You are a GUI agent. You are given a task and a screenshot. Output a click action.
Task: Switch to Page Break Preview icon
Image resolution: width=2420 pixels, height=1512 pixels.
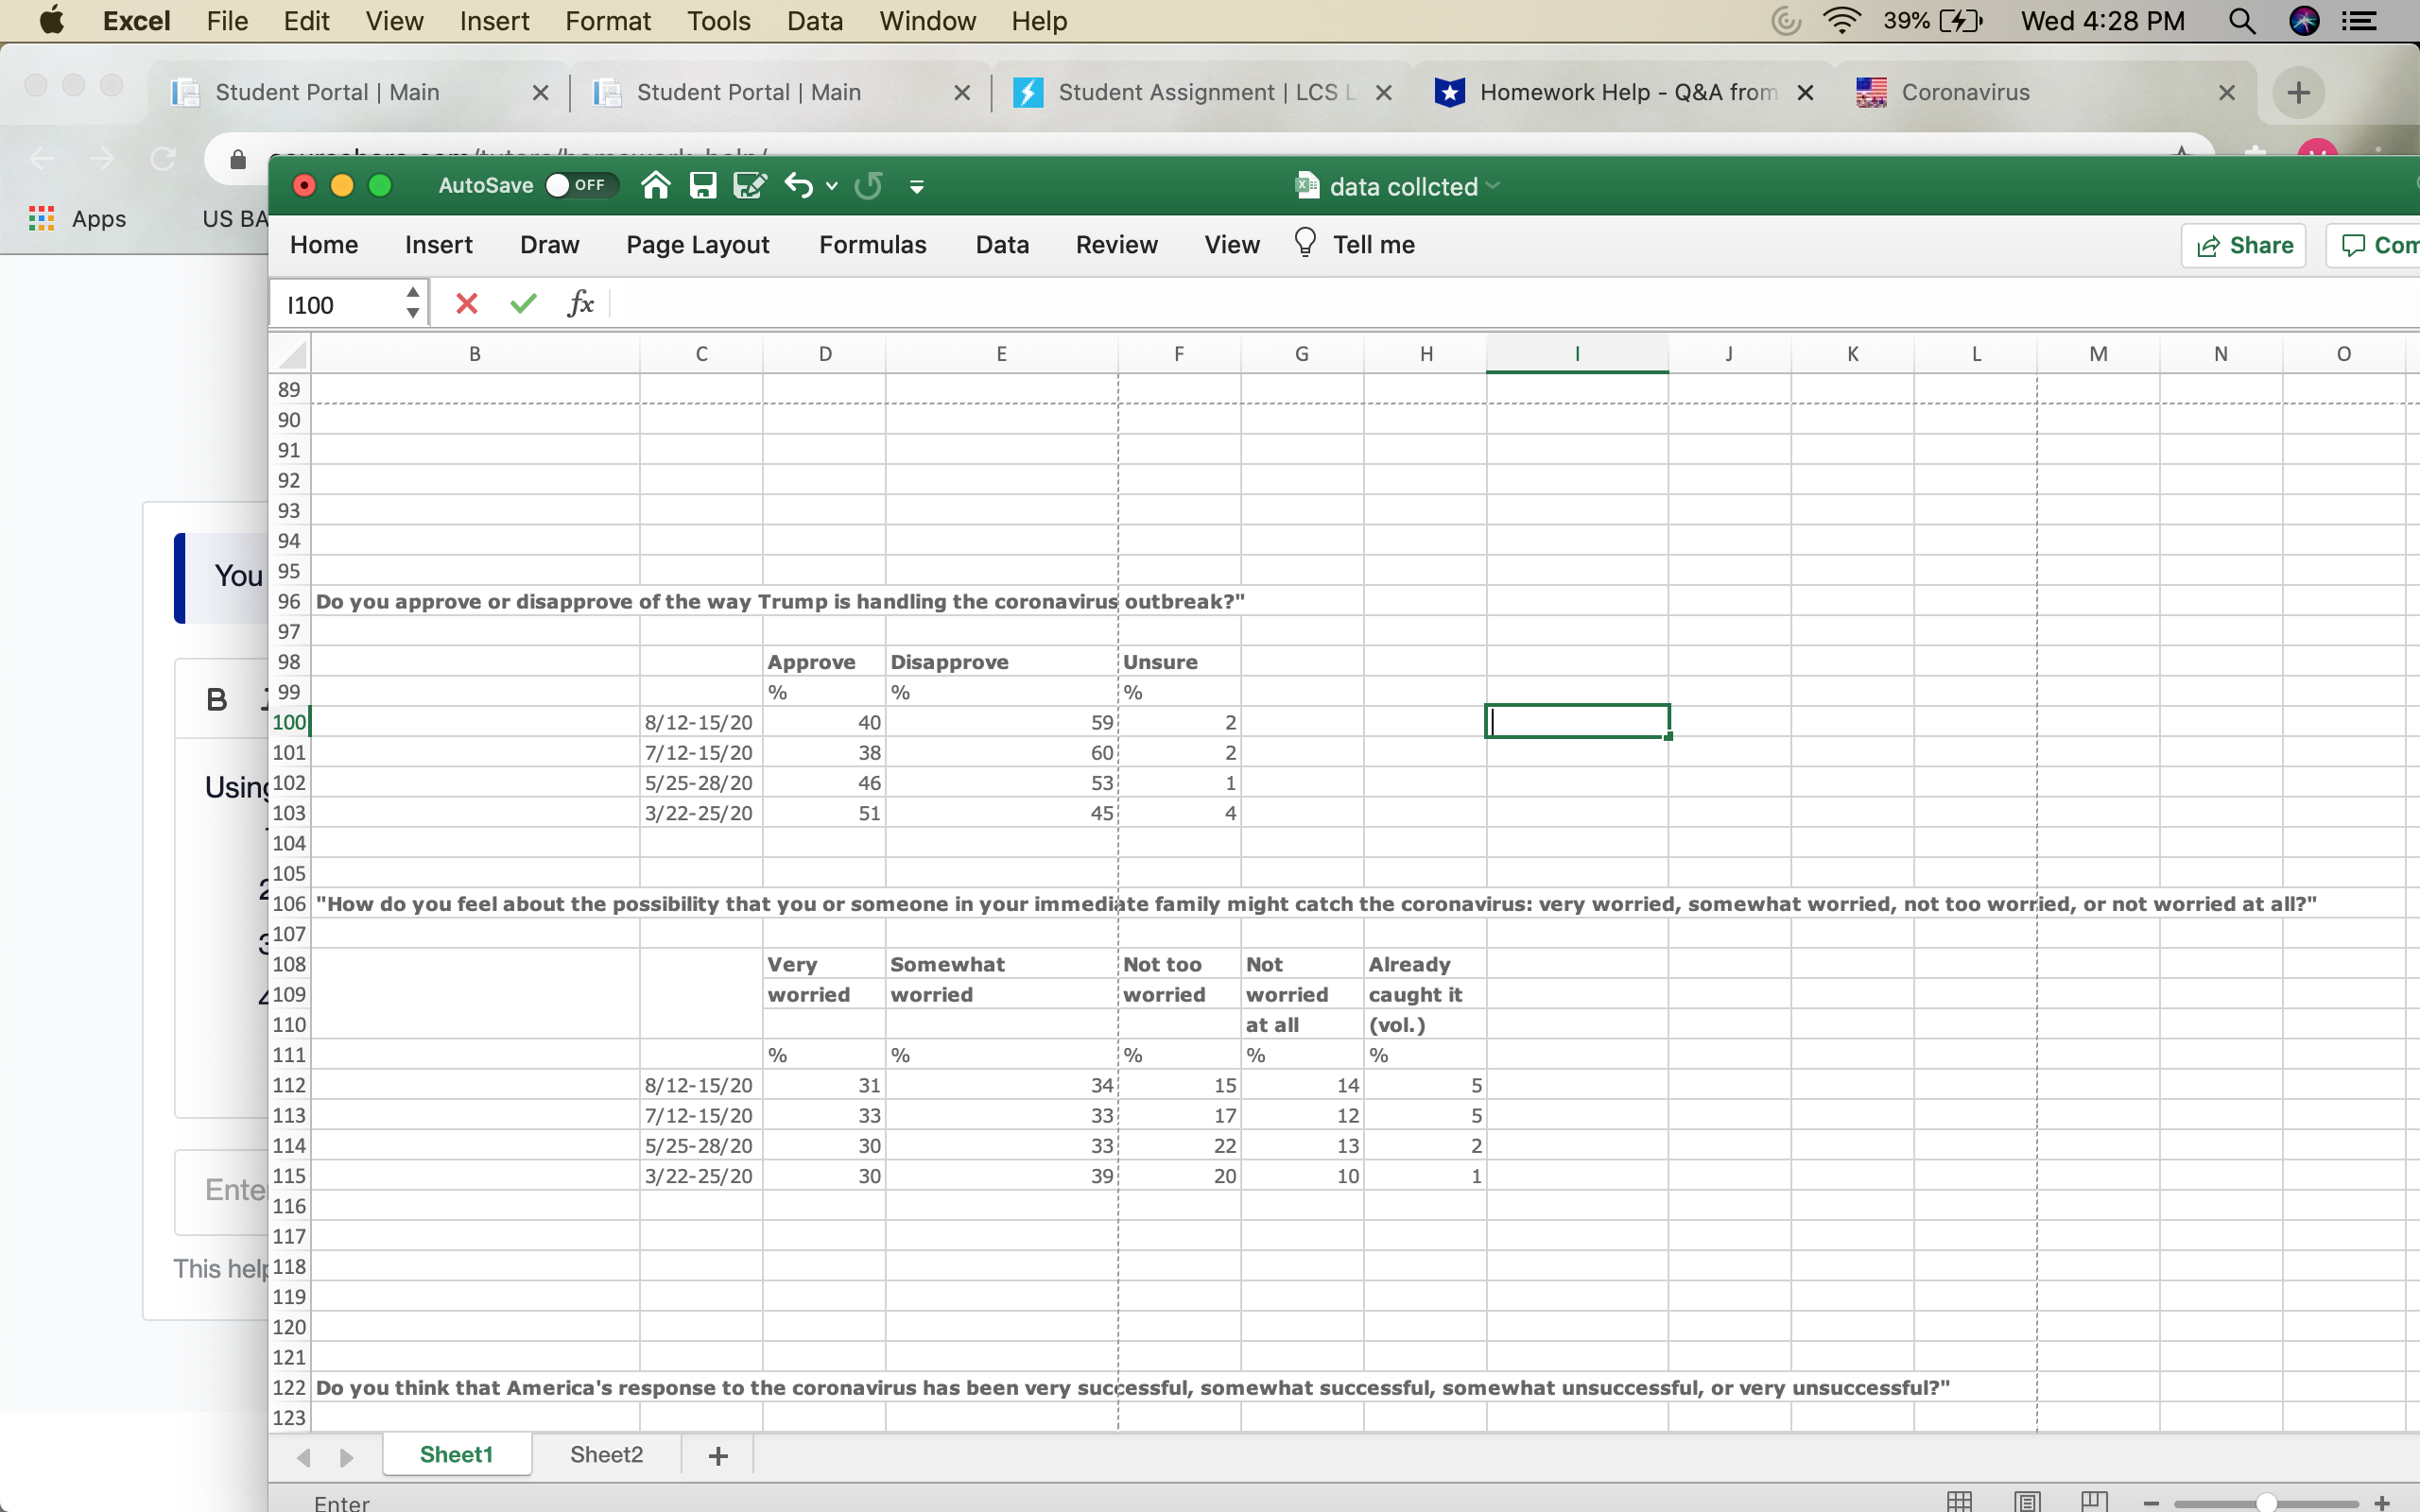2094,1500
